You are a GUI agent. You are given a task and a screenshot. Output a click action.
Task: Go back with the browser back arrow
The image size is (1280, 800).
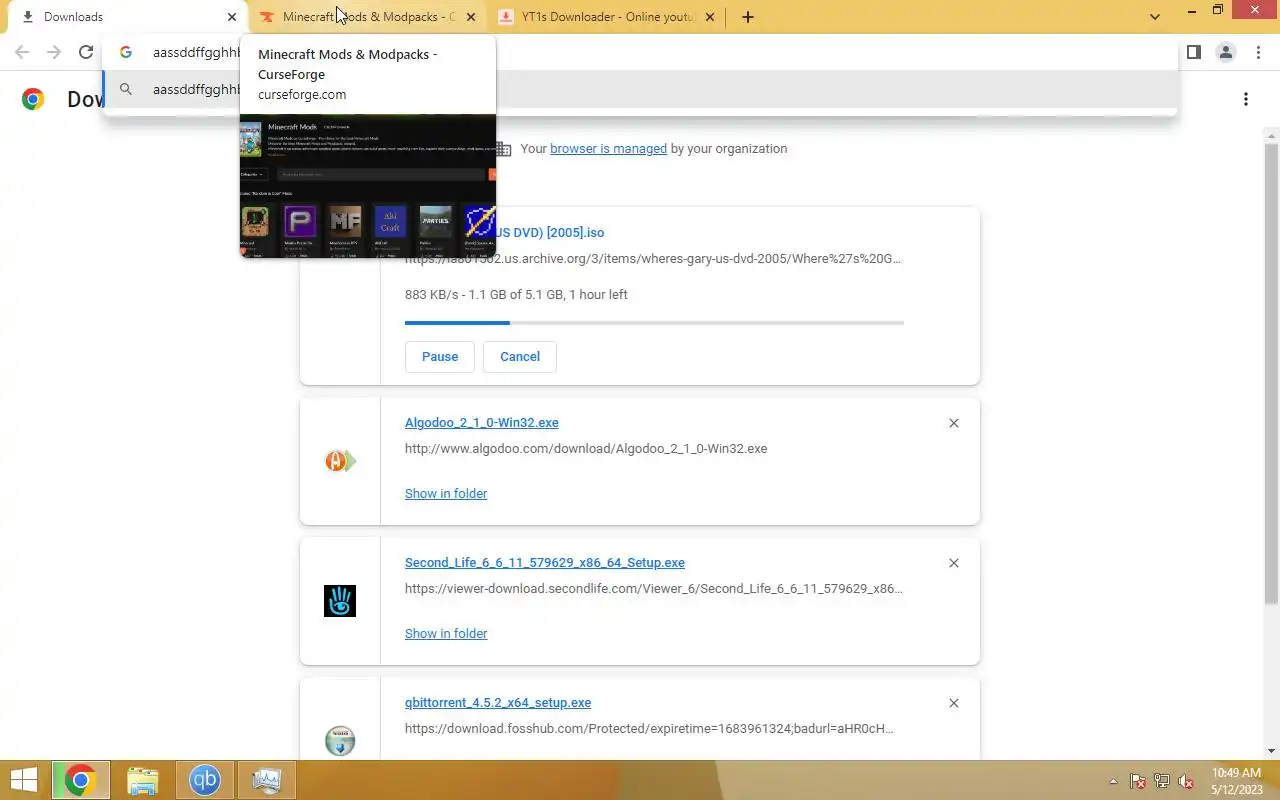22,52
